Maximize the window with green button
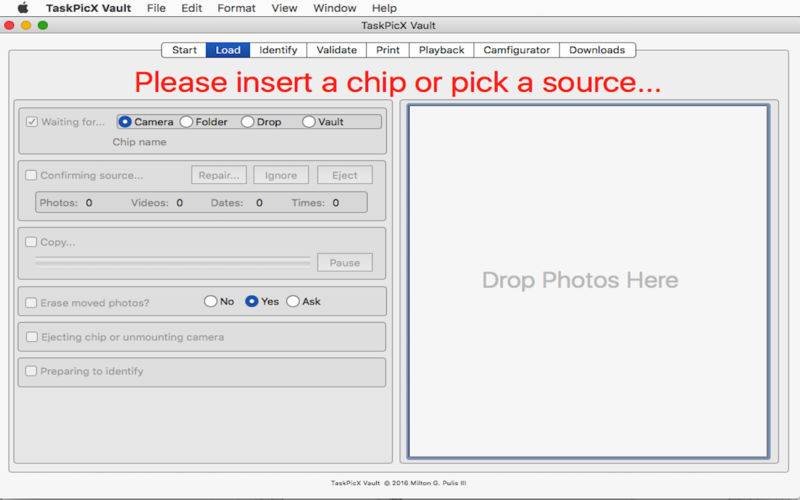The width and height of the screenshot is (800, 500). [x=43, y=25]
